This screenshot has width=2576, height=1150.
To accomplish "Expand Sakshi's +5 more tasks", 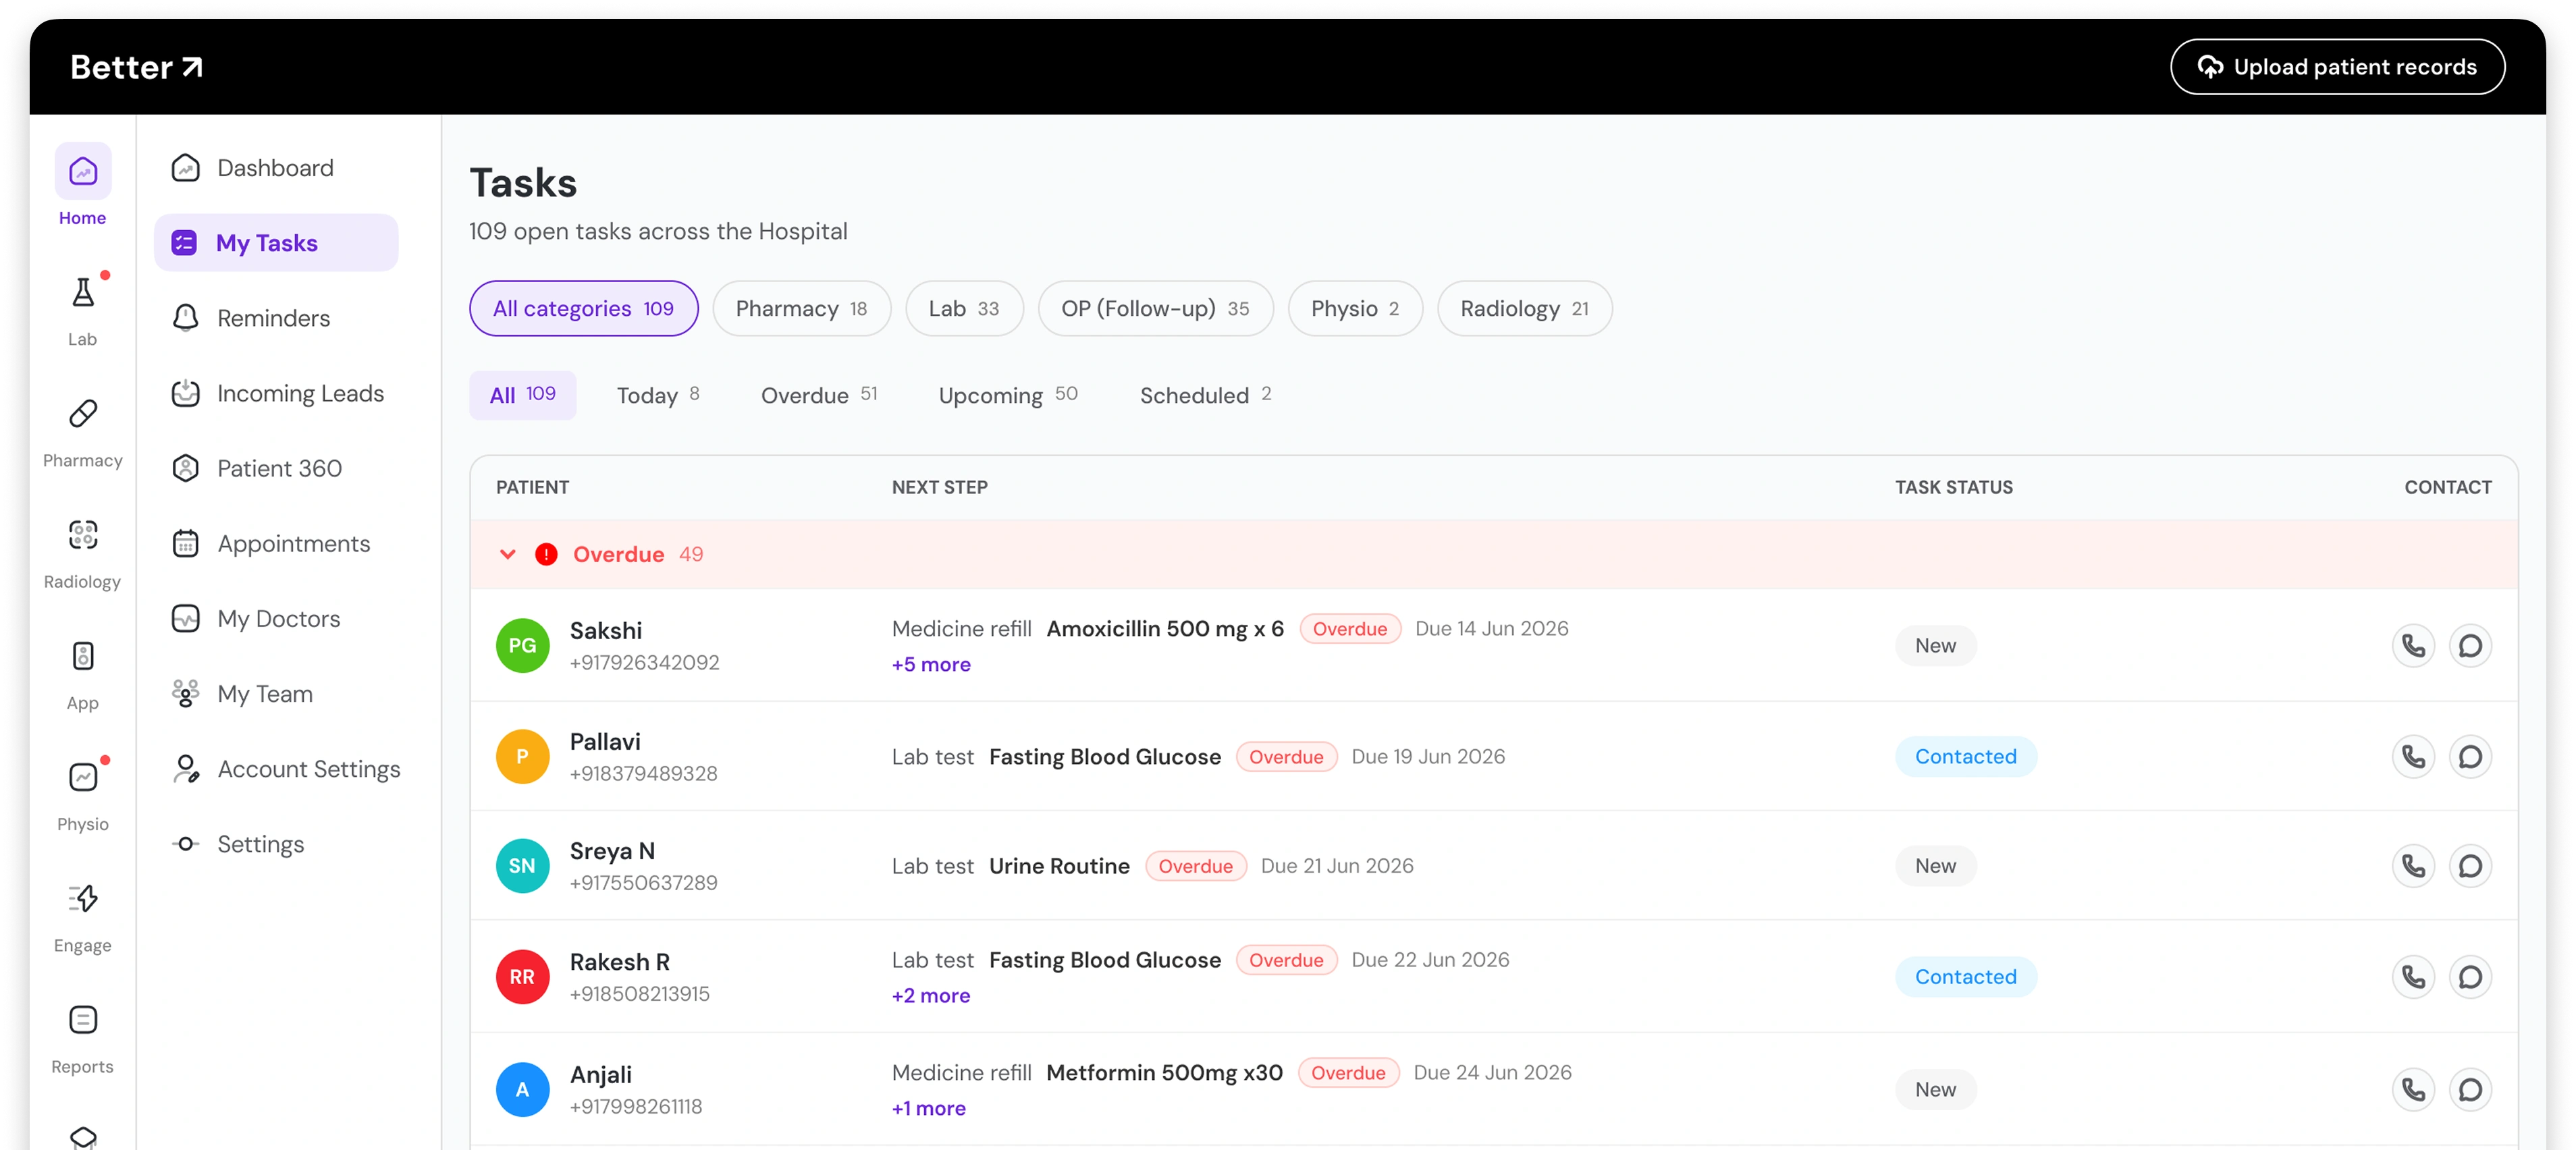I will (930, 664).
